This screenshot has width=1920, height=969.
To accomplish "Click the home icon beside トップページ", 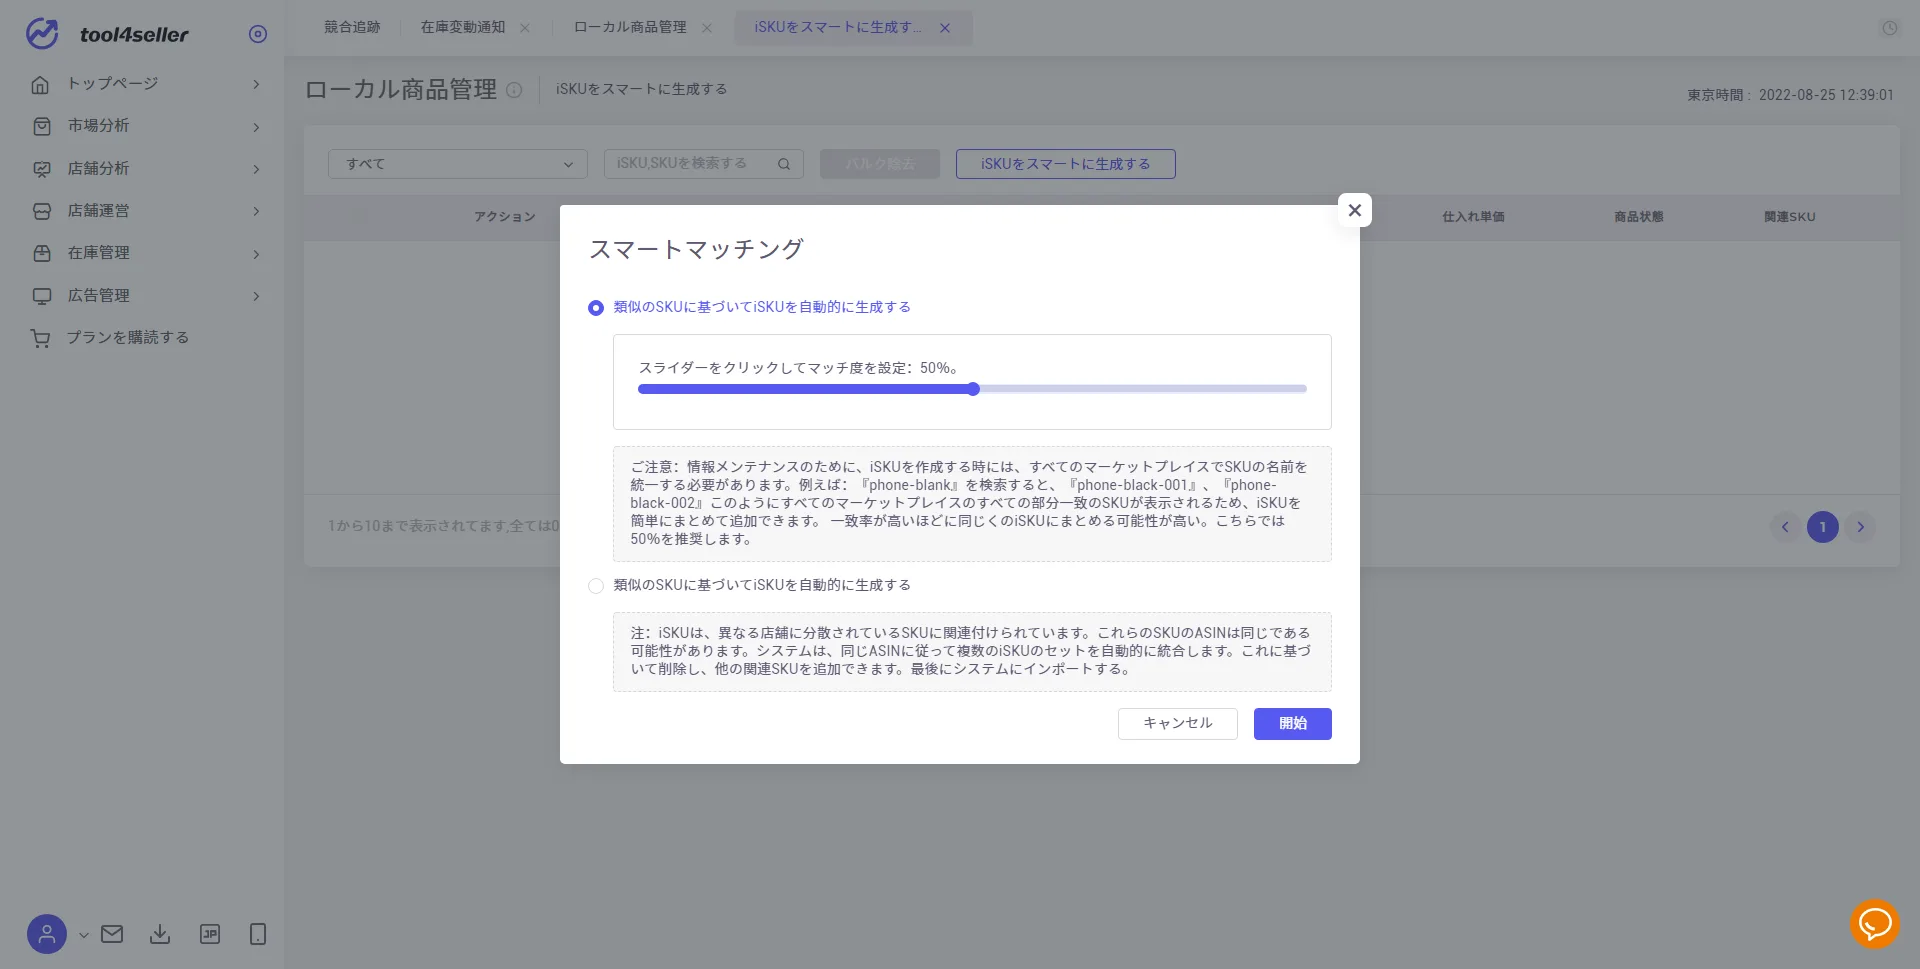I will 41,84.
